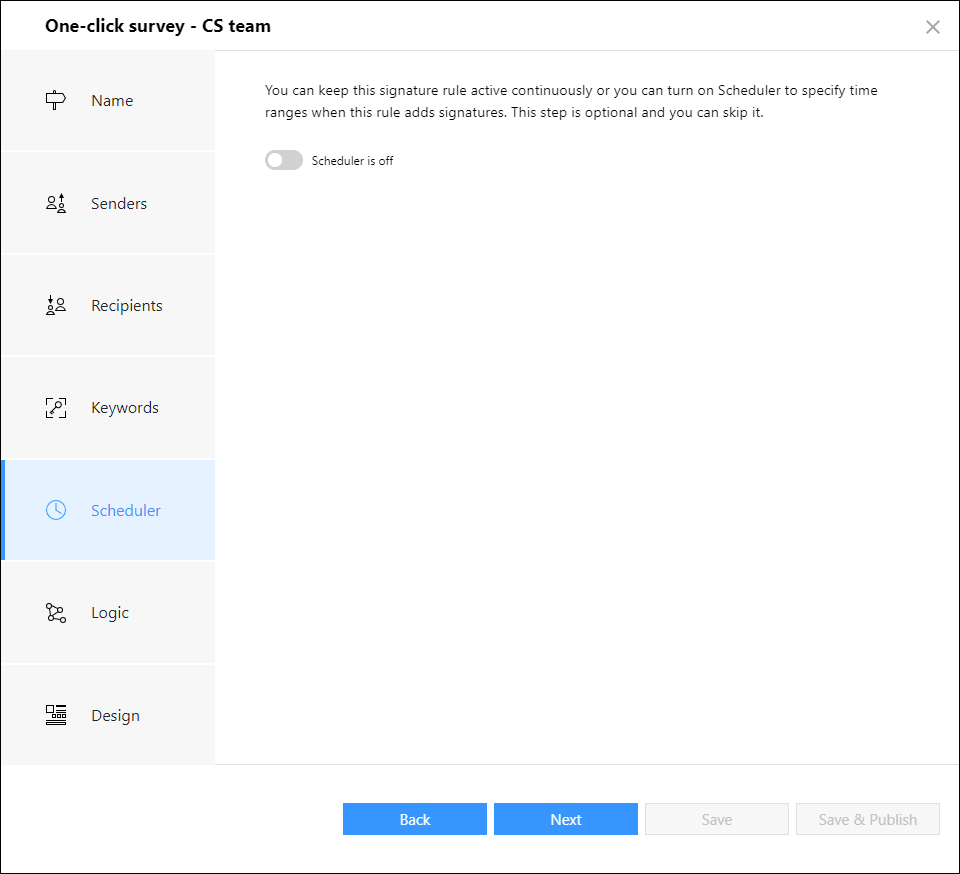The width and height of the screenshot is (960, 874).
Task: Click the Keywords magnifier icon
Action: (56, 408)
